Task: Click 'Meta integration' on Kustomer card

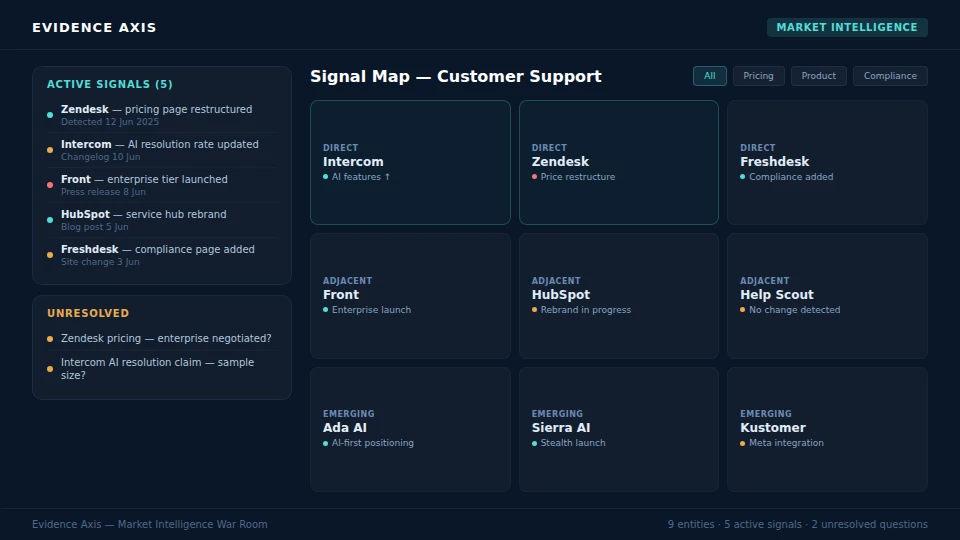Action: (x=782, y=443)
